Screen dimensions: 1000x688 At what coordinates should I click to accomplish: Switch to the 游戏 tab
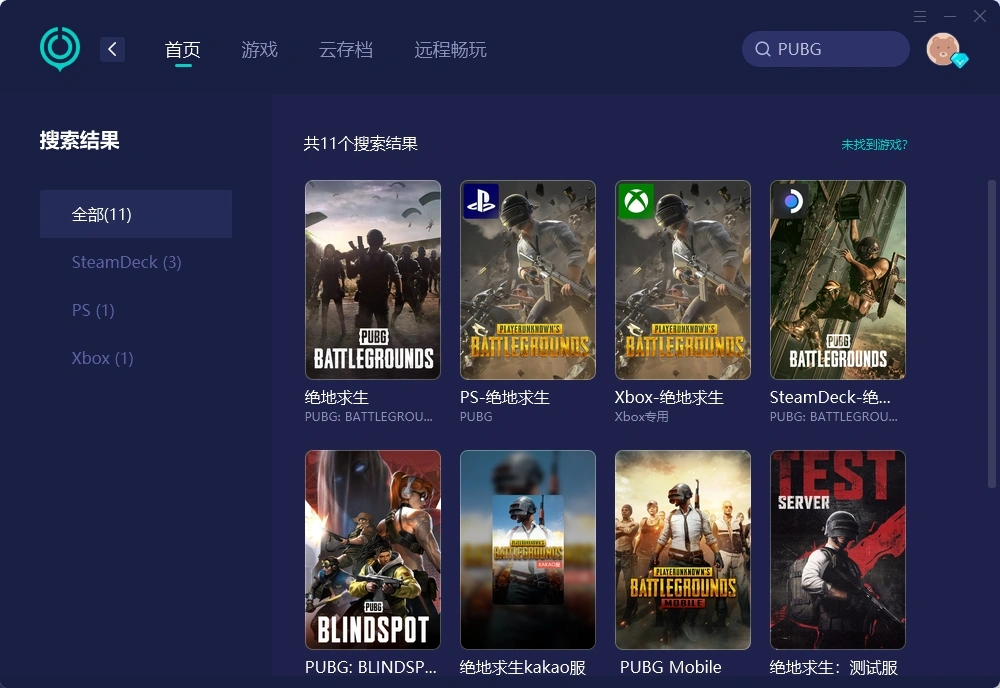(259, 49)
